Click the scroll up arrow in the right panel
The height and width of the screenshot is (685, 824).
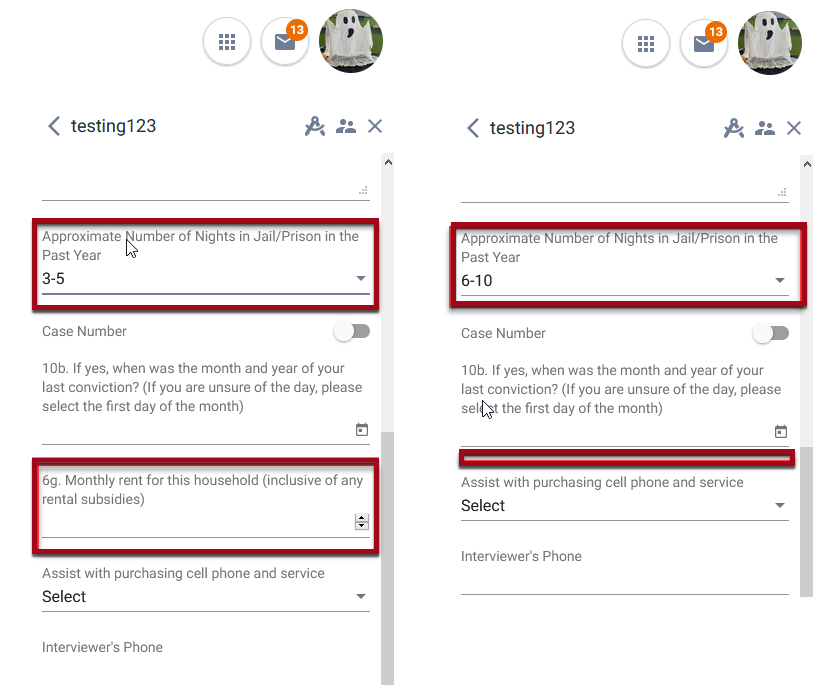(807, 164)
